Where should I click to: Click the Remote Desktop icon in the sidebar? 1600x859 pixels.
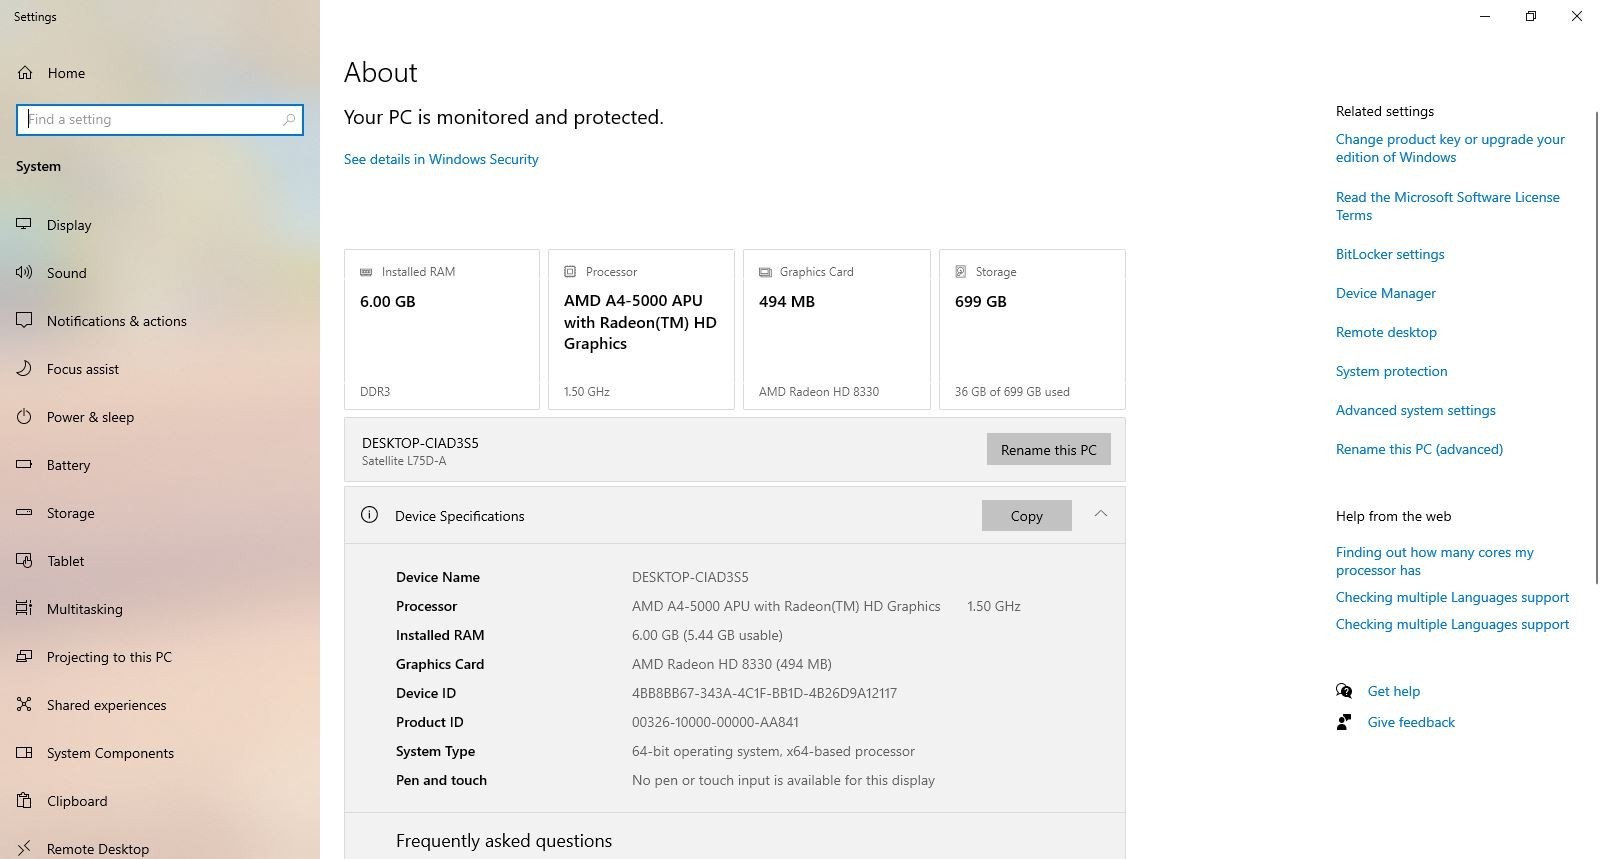pyautogui.click(x=24, y=849)
